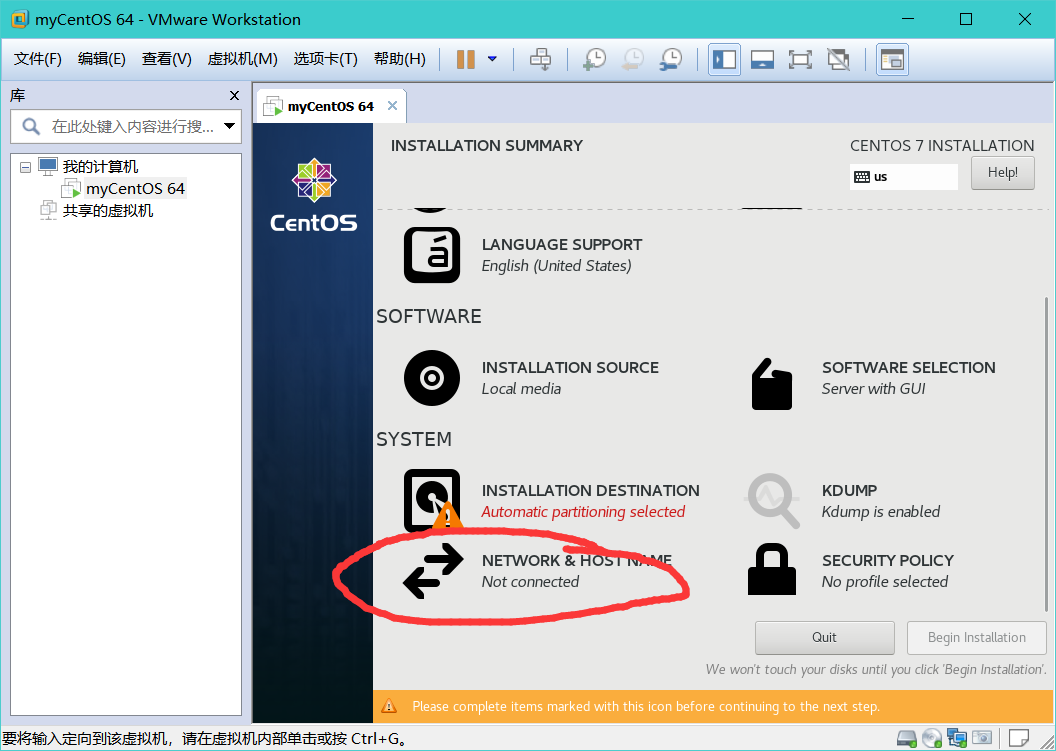The width and height of the screenshot is (1056, 751).
Task: Toggle the library sidebar view button
Action: click(725, 60)
